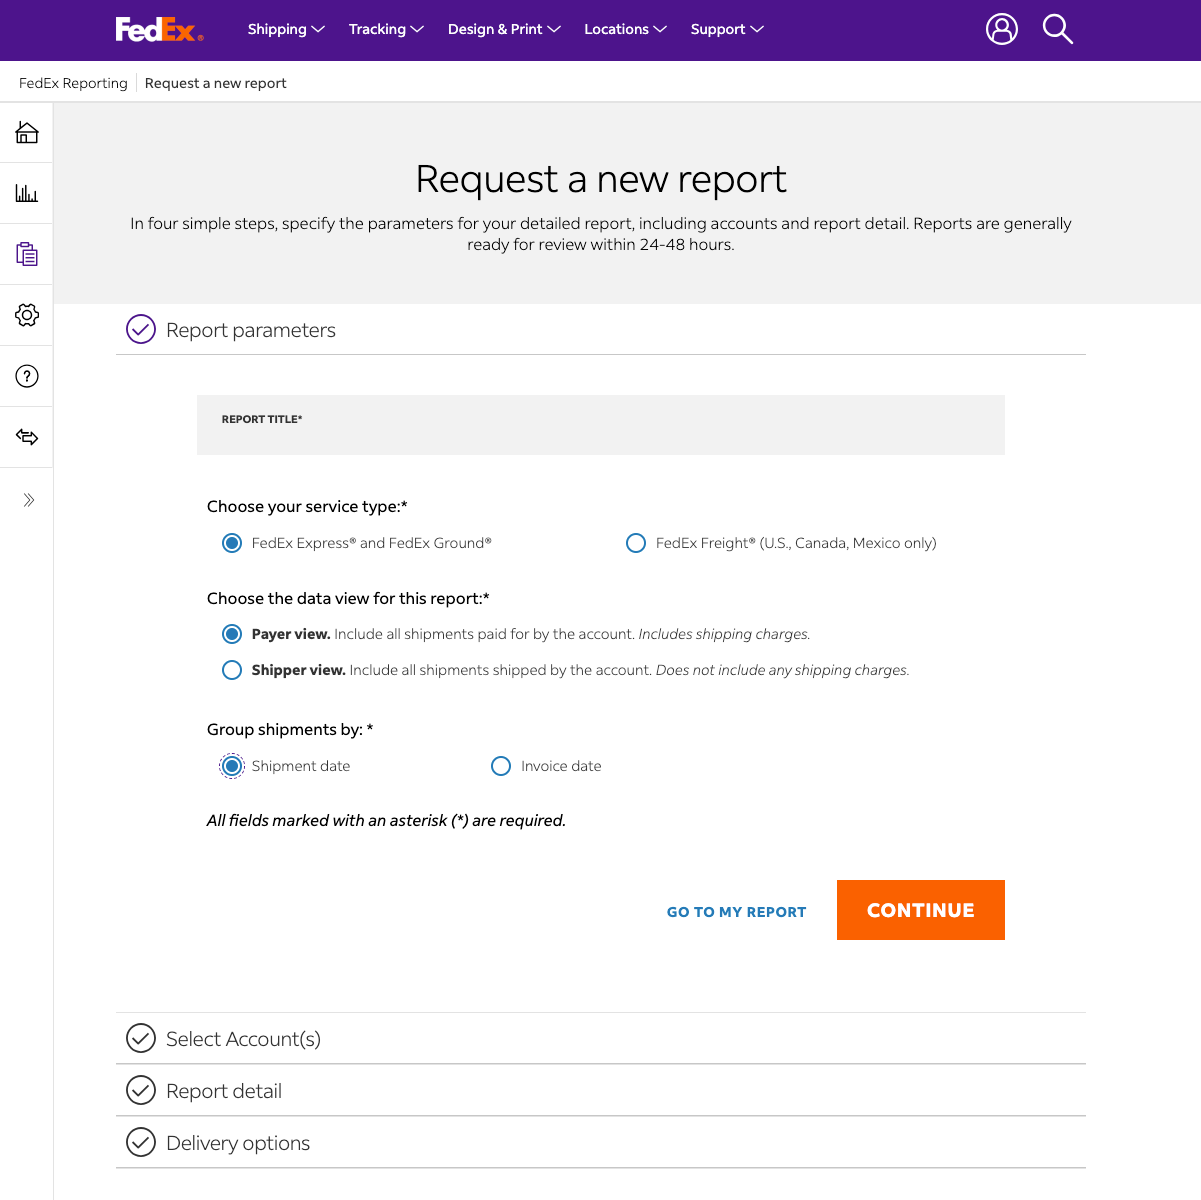Image resolution: width=1201 pixels, height=1200 pixels.
Task: Open the Locations dropdown menu
Action: (x=625, y=29)
